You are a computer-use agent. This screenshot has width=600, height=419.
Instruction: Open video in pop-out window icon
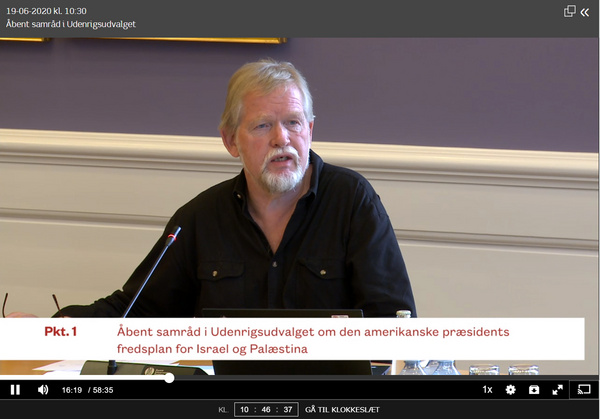click(570, 11)
